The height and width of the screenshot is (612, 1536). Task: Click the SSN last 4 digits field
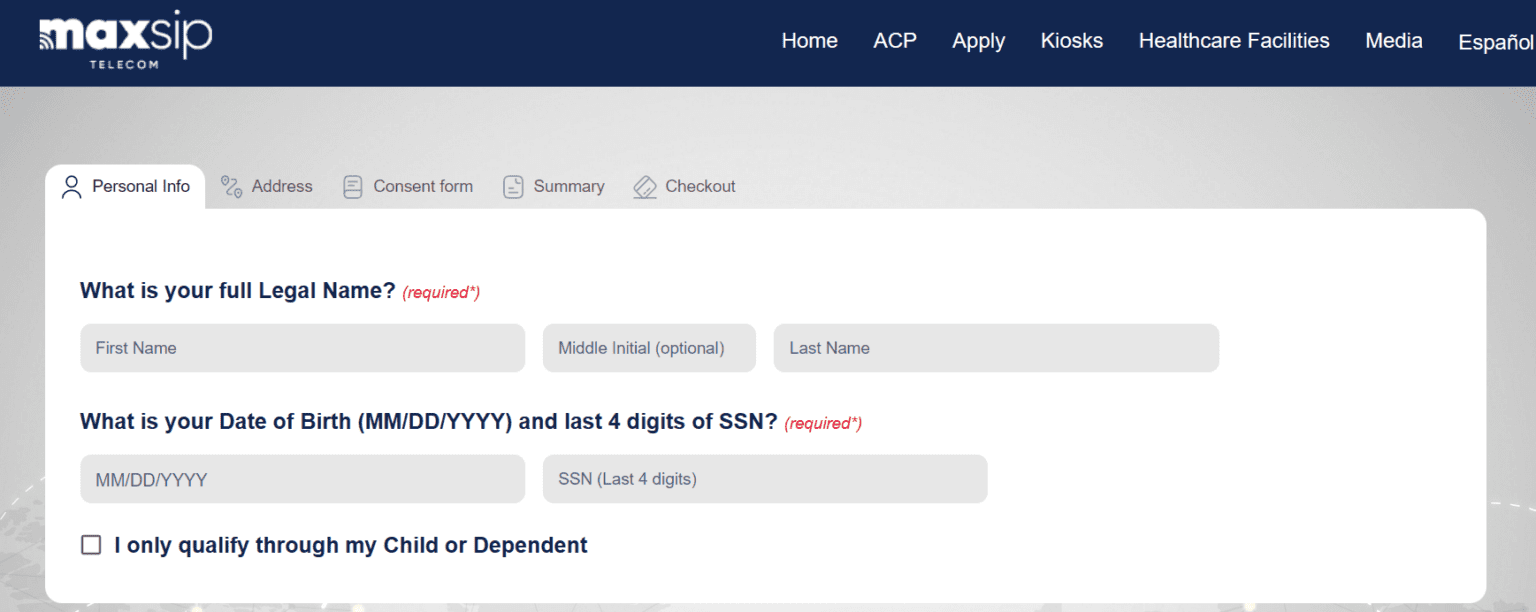(x=765, y=479)
